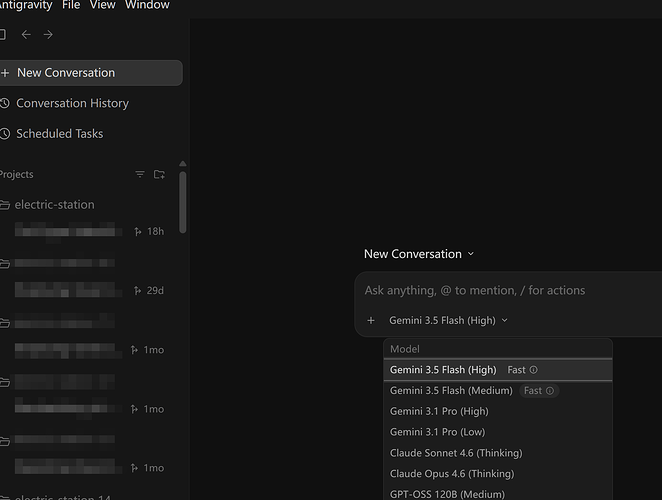
Task: Open the Window menu
Action: [x=147, y=5]
